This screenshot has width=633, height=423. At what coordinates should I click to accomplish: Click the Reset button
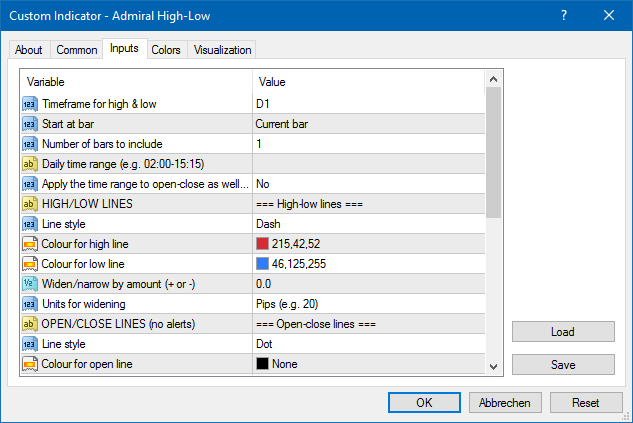tap(586, 402)
